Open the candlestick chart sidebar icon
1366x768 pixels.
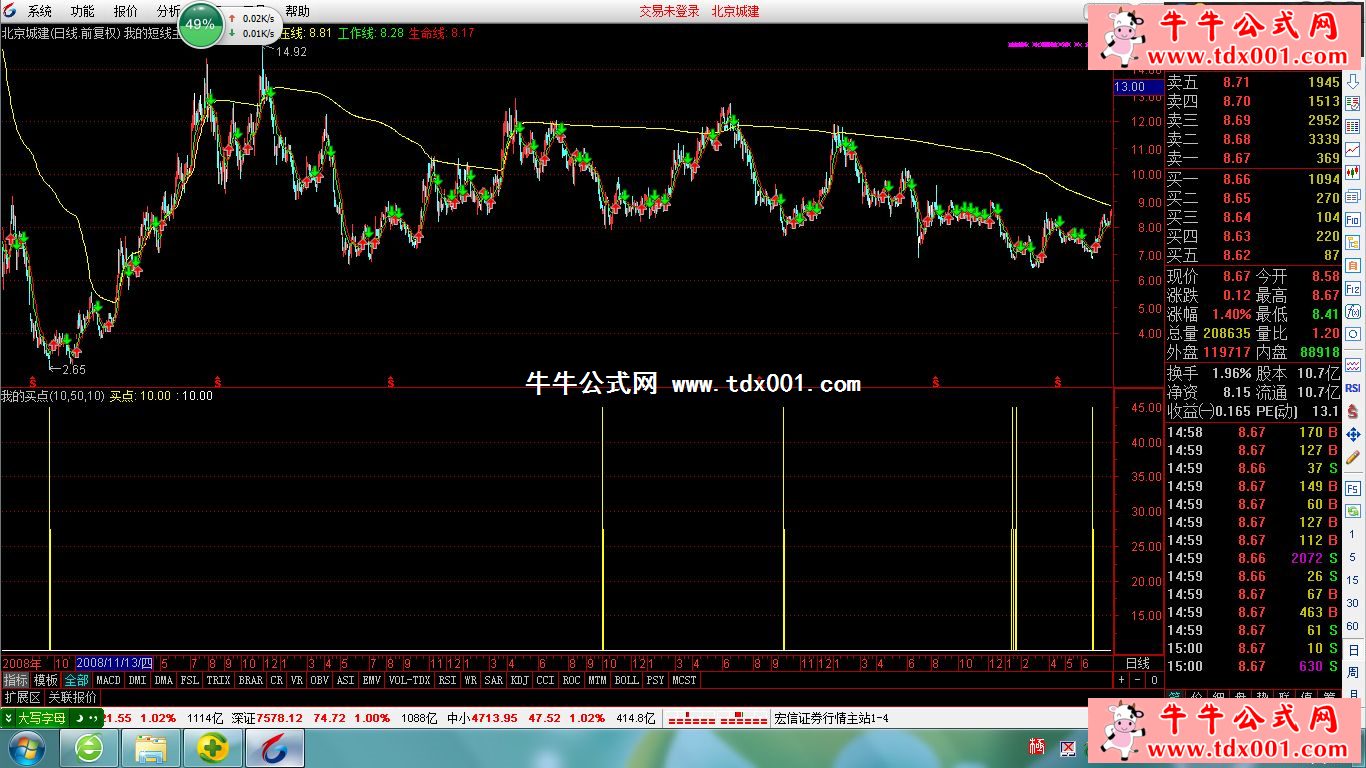point(1353,172)
